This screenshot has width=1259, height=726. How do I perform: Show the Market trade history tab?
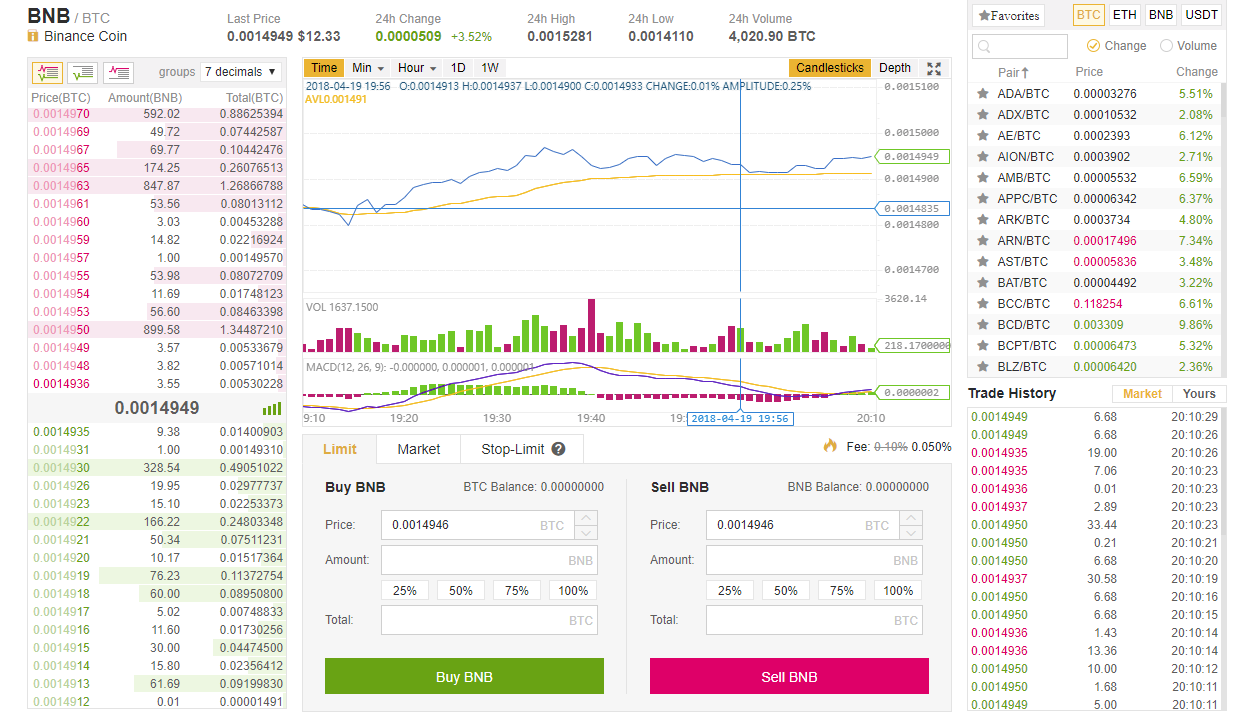coord(1142,394)
